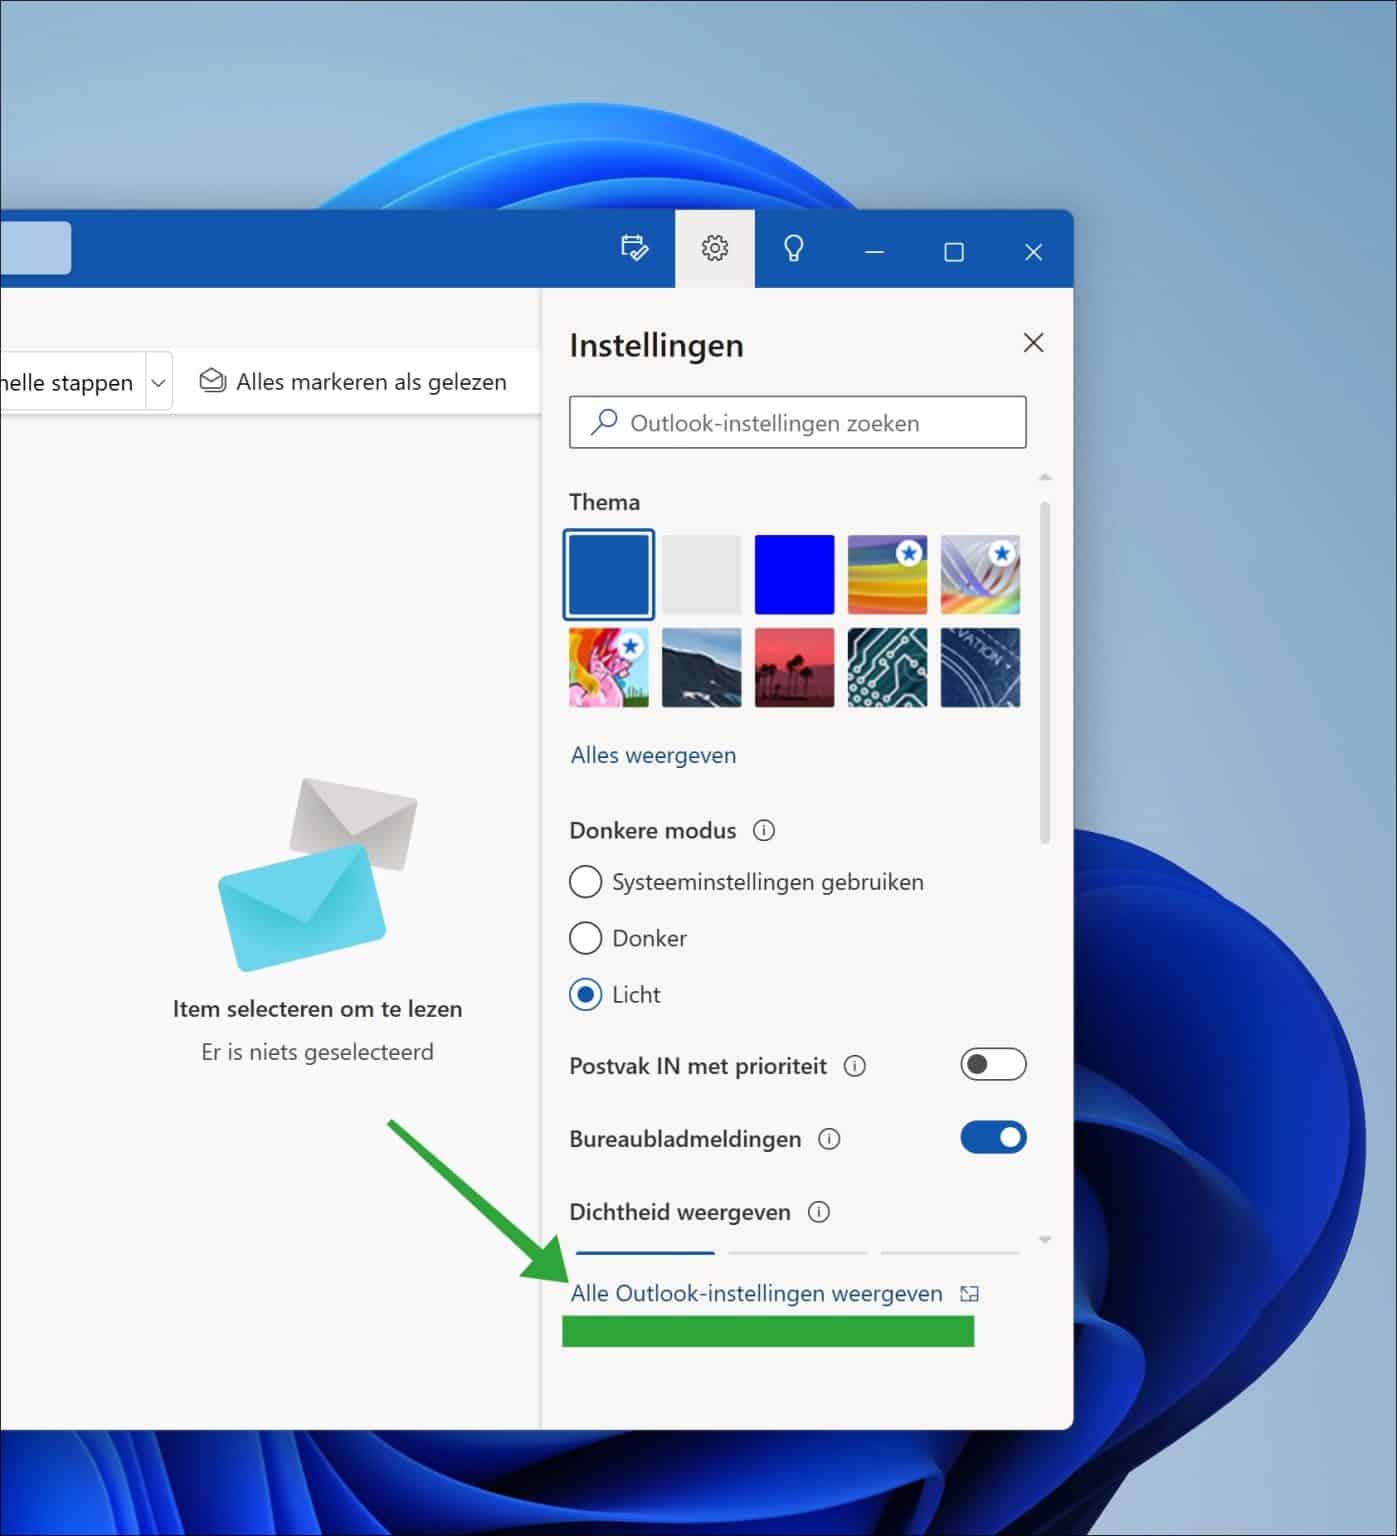Click the magnifier in the settings search box
1397x1536 pixels.
coord(603,422)
